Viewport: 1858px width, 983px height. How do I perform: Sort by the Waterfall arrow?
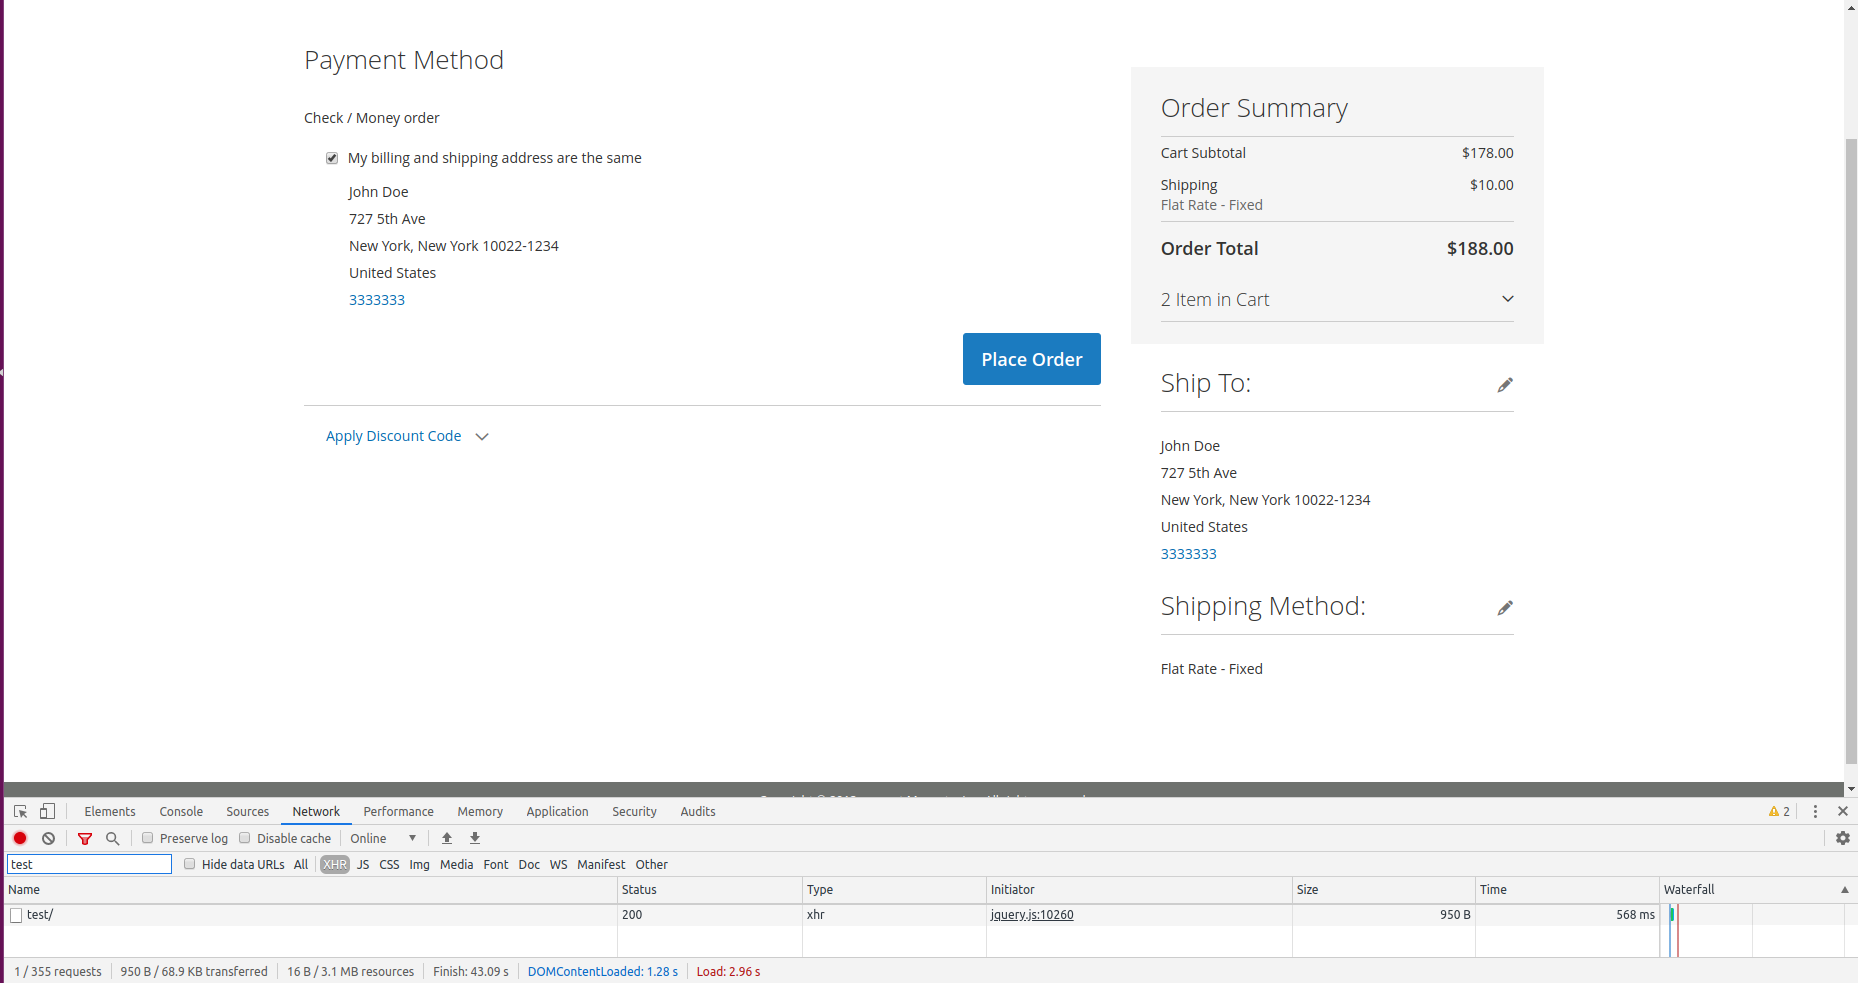1845,890
